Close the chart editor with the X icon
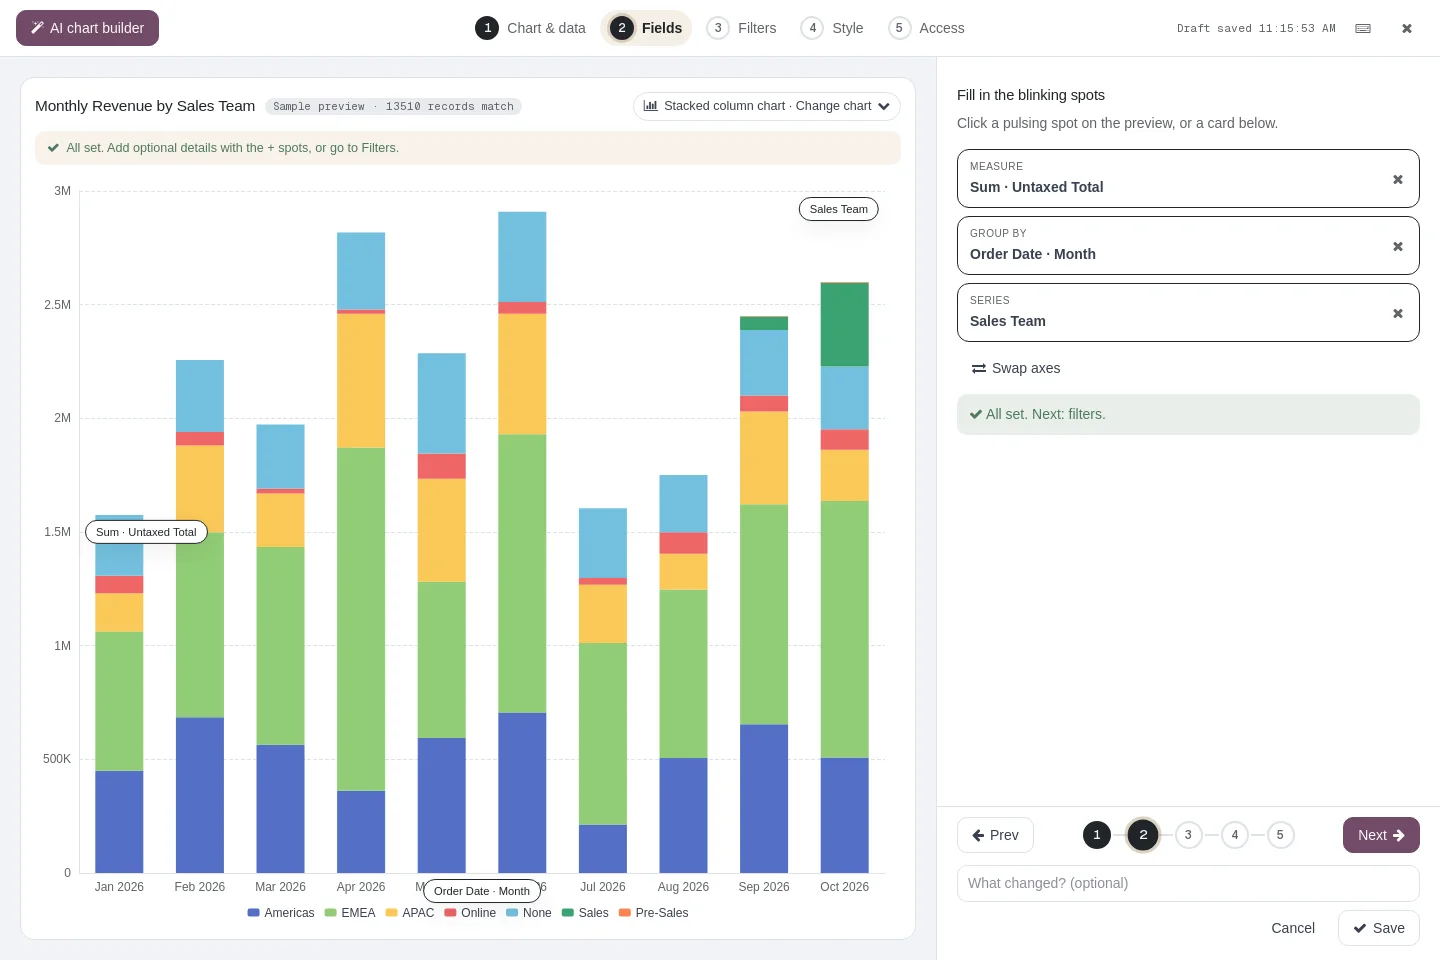Image resolution: width=1440 pixels, height=960 pixels. coord(1407,28)
